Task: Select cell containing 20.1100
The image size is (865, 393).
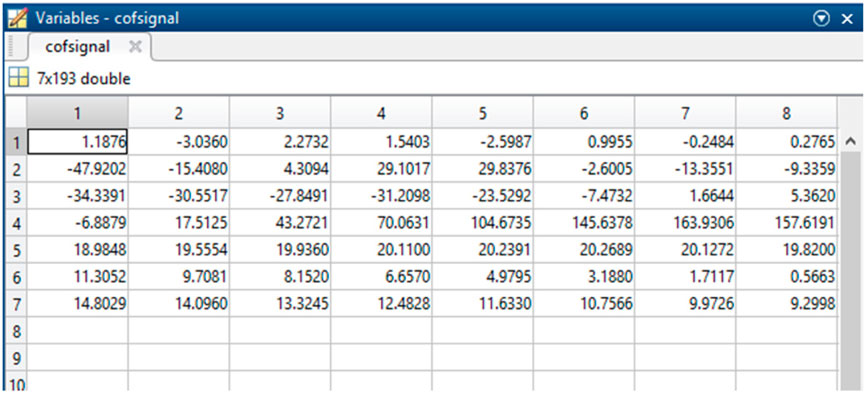Action: [381, 250]
